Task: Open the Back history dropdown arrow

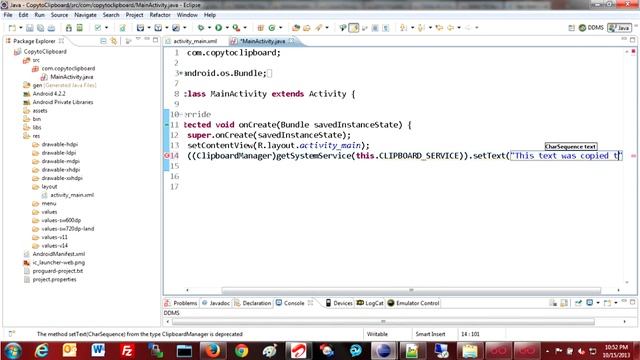Action: coord(459,28)
